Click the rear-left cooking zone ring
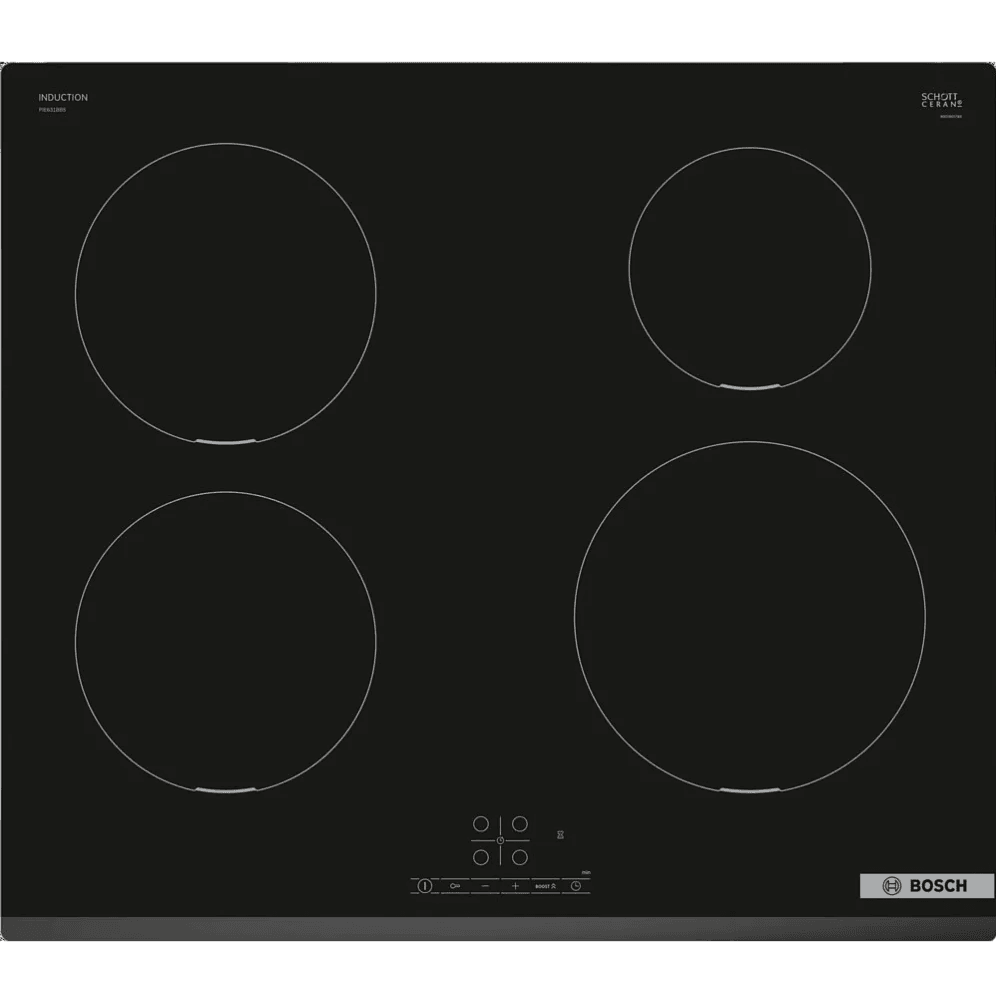The image size is (996, 996). [225, 293]
